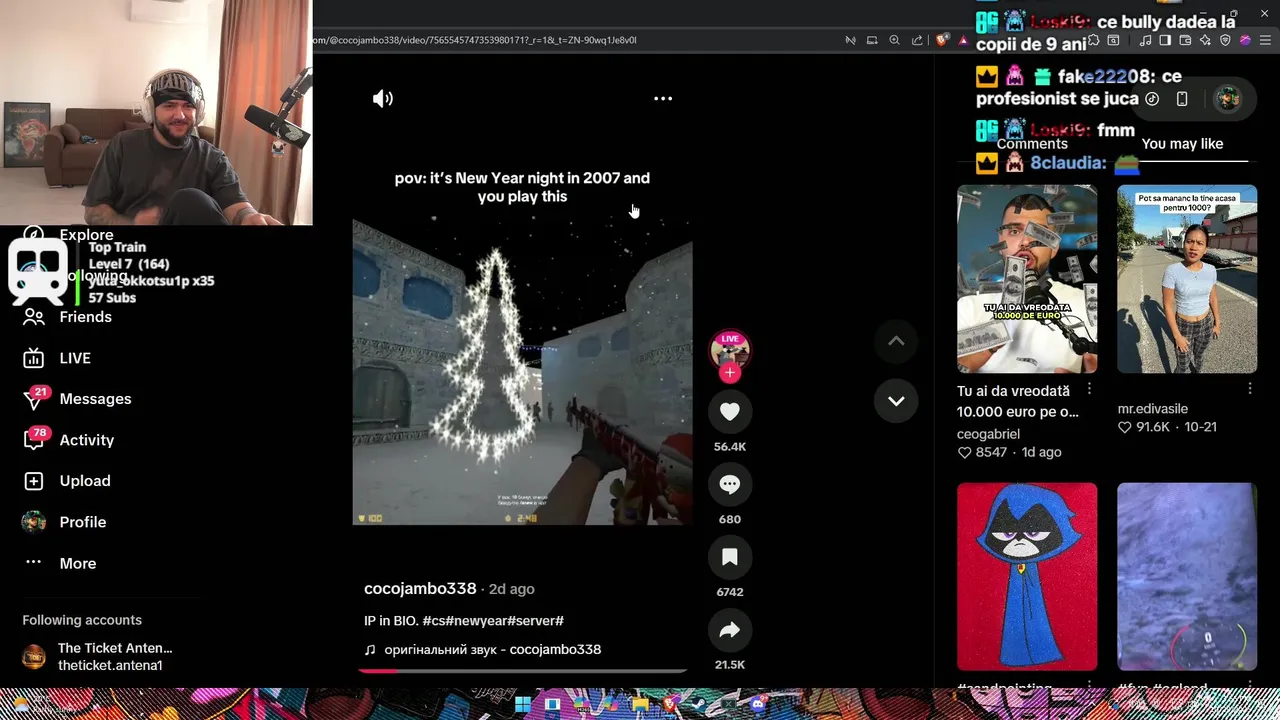Switch to the You may like tab
This screenshot has width=1280, height=720.
(1182, 144)
